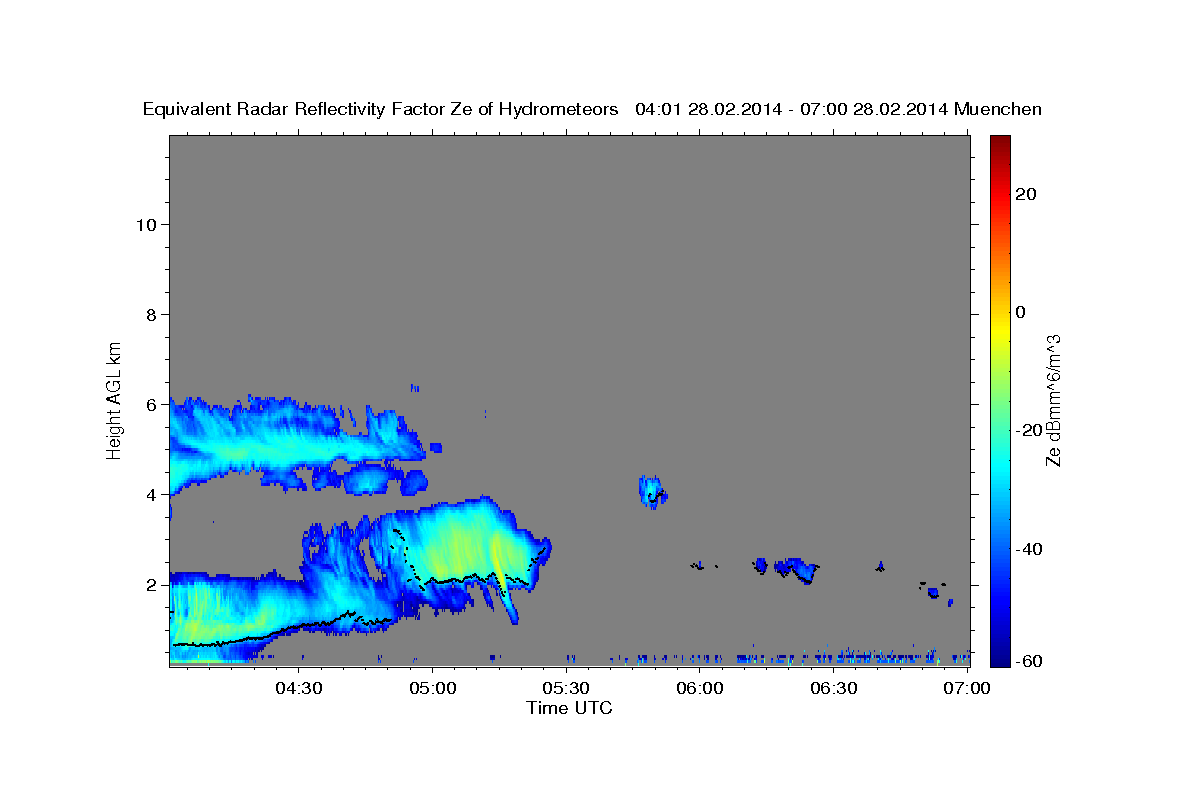Viewport: 1200px width, 800px height.
Task: Click the 'Ze dBmm^6/m^3' colorbar label
Action: pyautogui.click(x=1053, y=399)
